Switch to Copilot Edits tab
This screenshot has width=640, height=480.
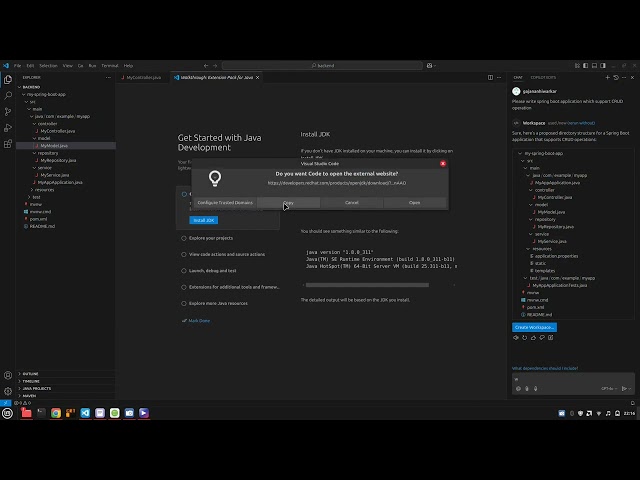[x=543, y=78]
